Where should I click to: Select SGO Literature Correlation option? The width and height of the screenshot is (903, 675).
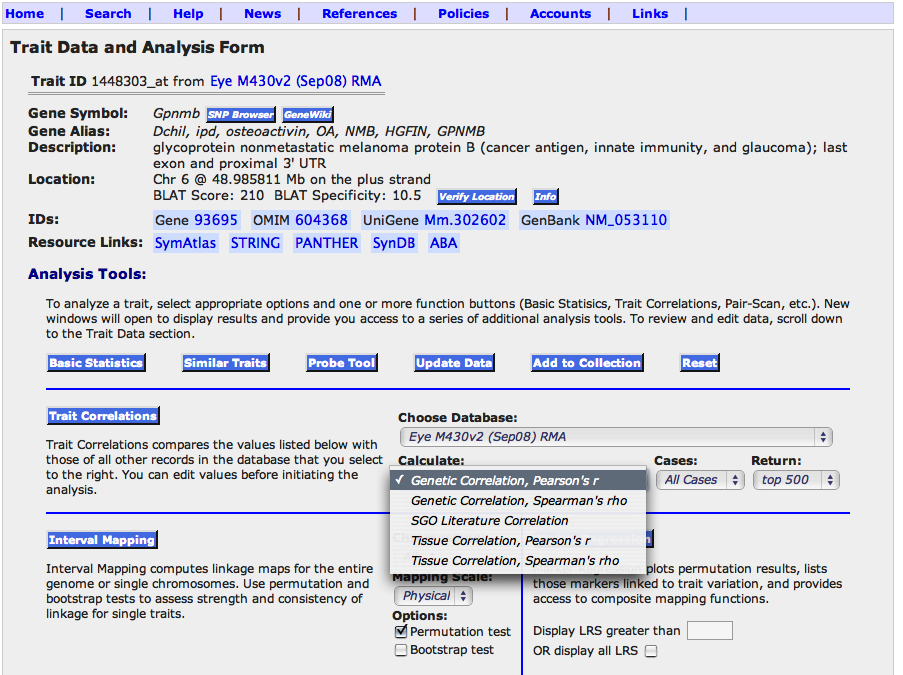point(489,520)
